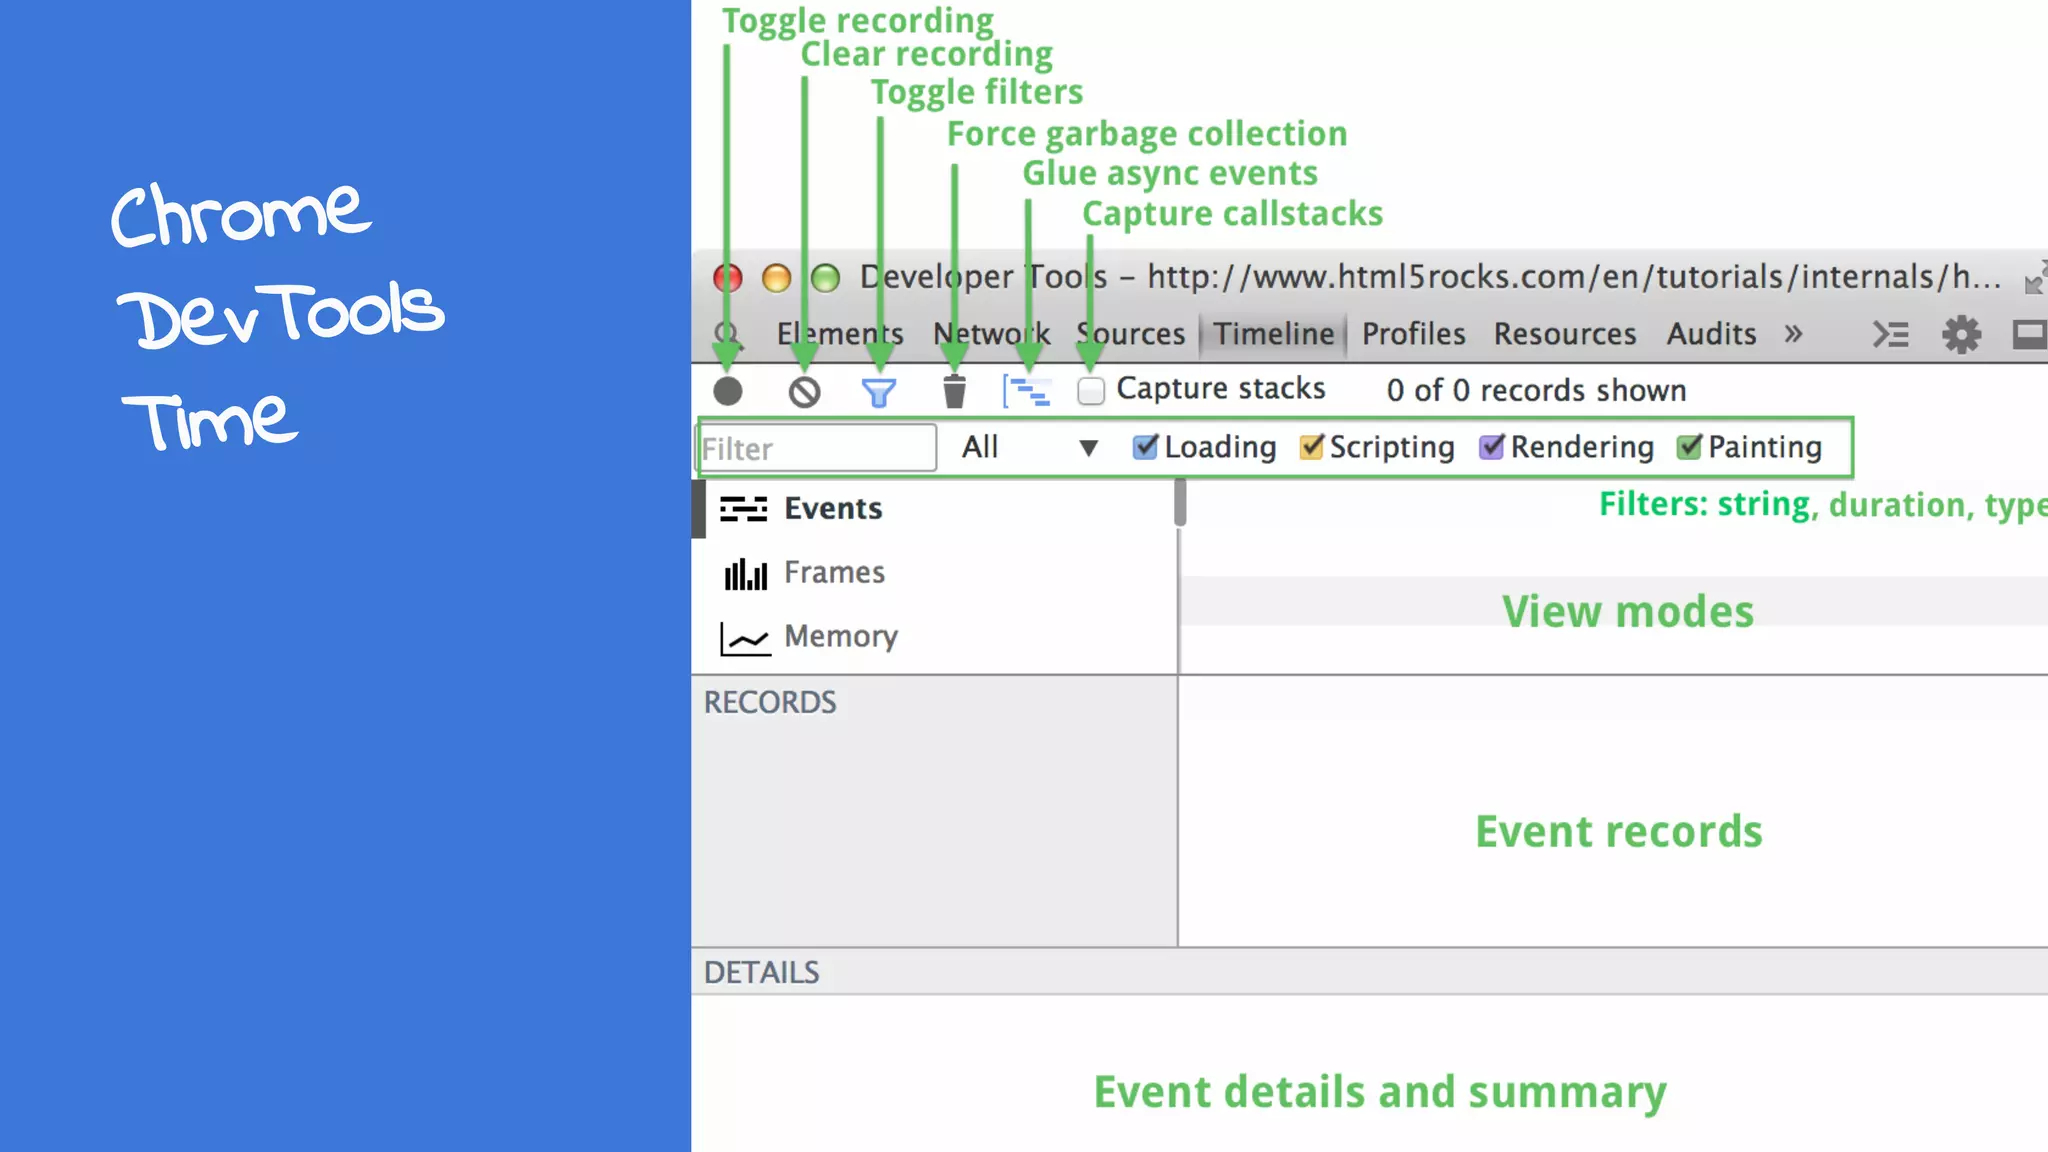The image size is (2048, 1152).
Task: Click the RECORDS section header
Action: (770, 702)
